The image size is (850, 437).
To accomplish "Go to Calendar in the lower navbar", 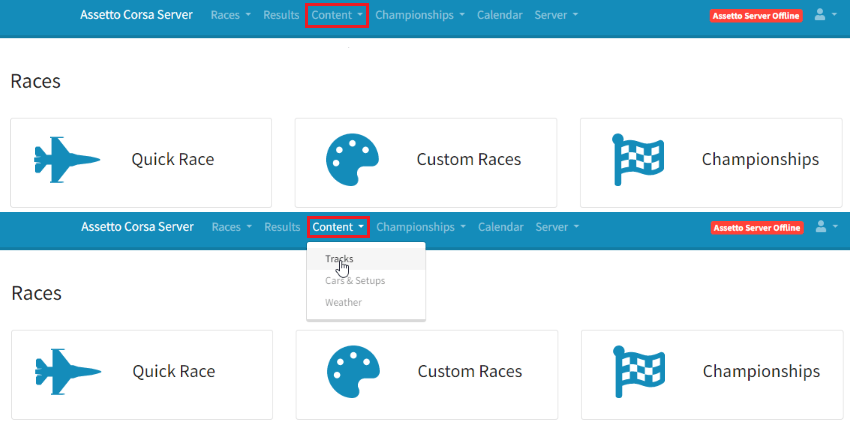I will click(x=500, y=227).
